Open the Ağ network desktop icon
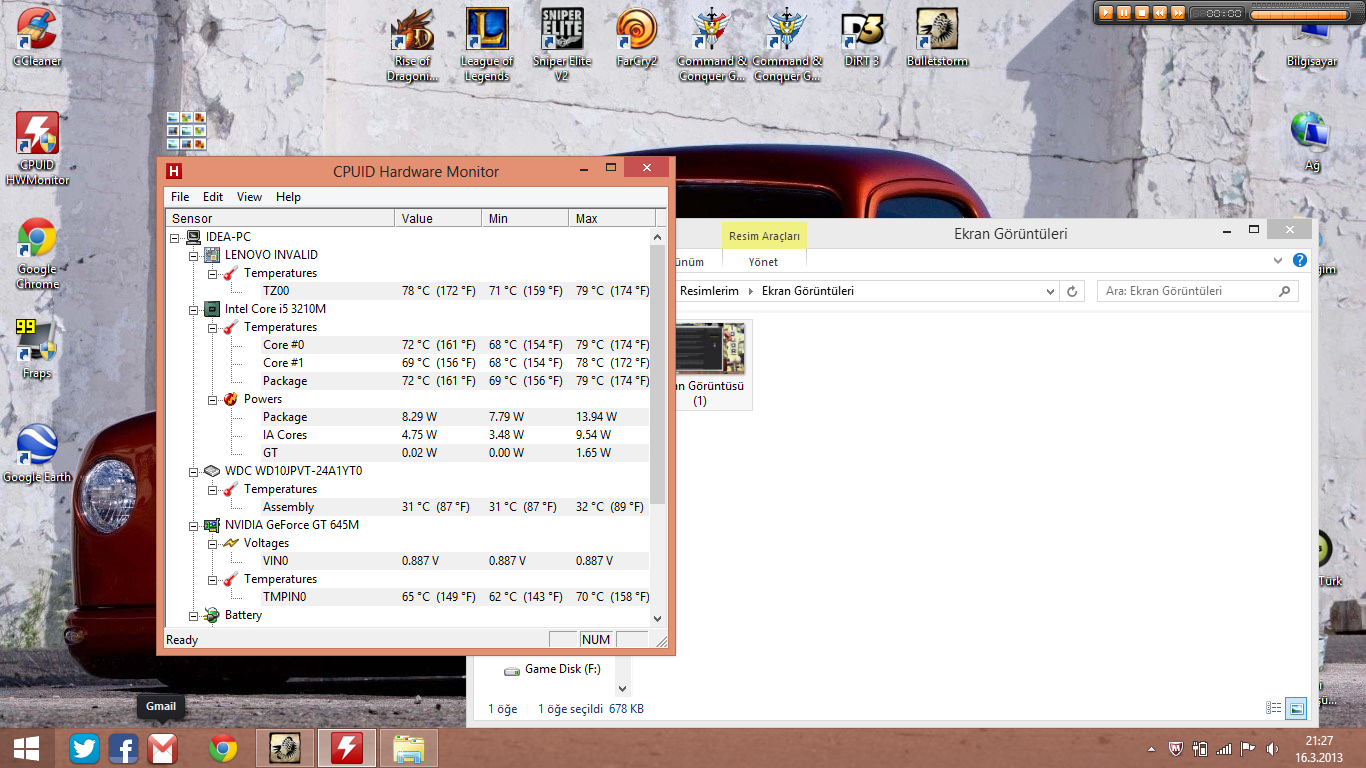The height and width of the screenshot is (768, 1366). click(1311, 141)
